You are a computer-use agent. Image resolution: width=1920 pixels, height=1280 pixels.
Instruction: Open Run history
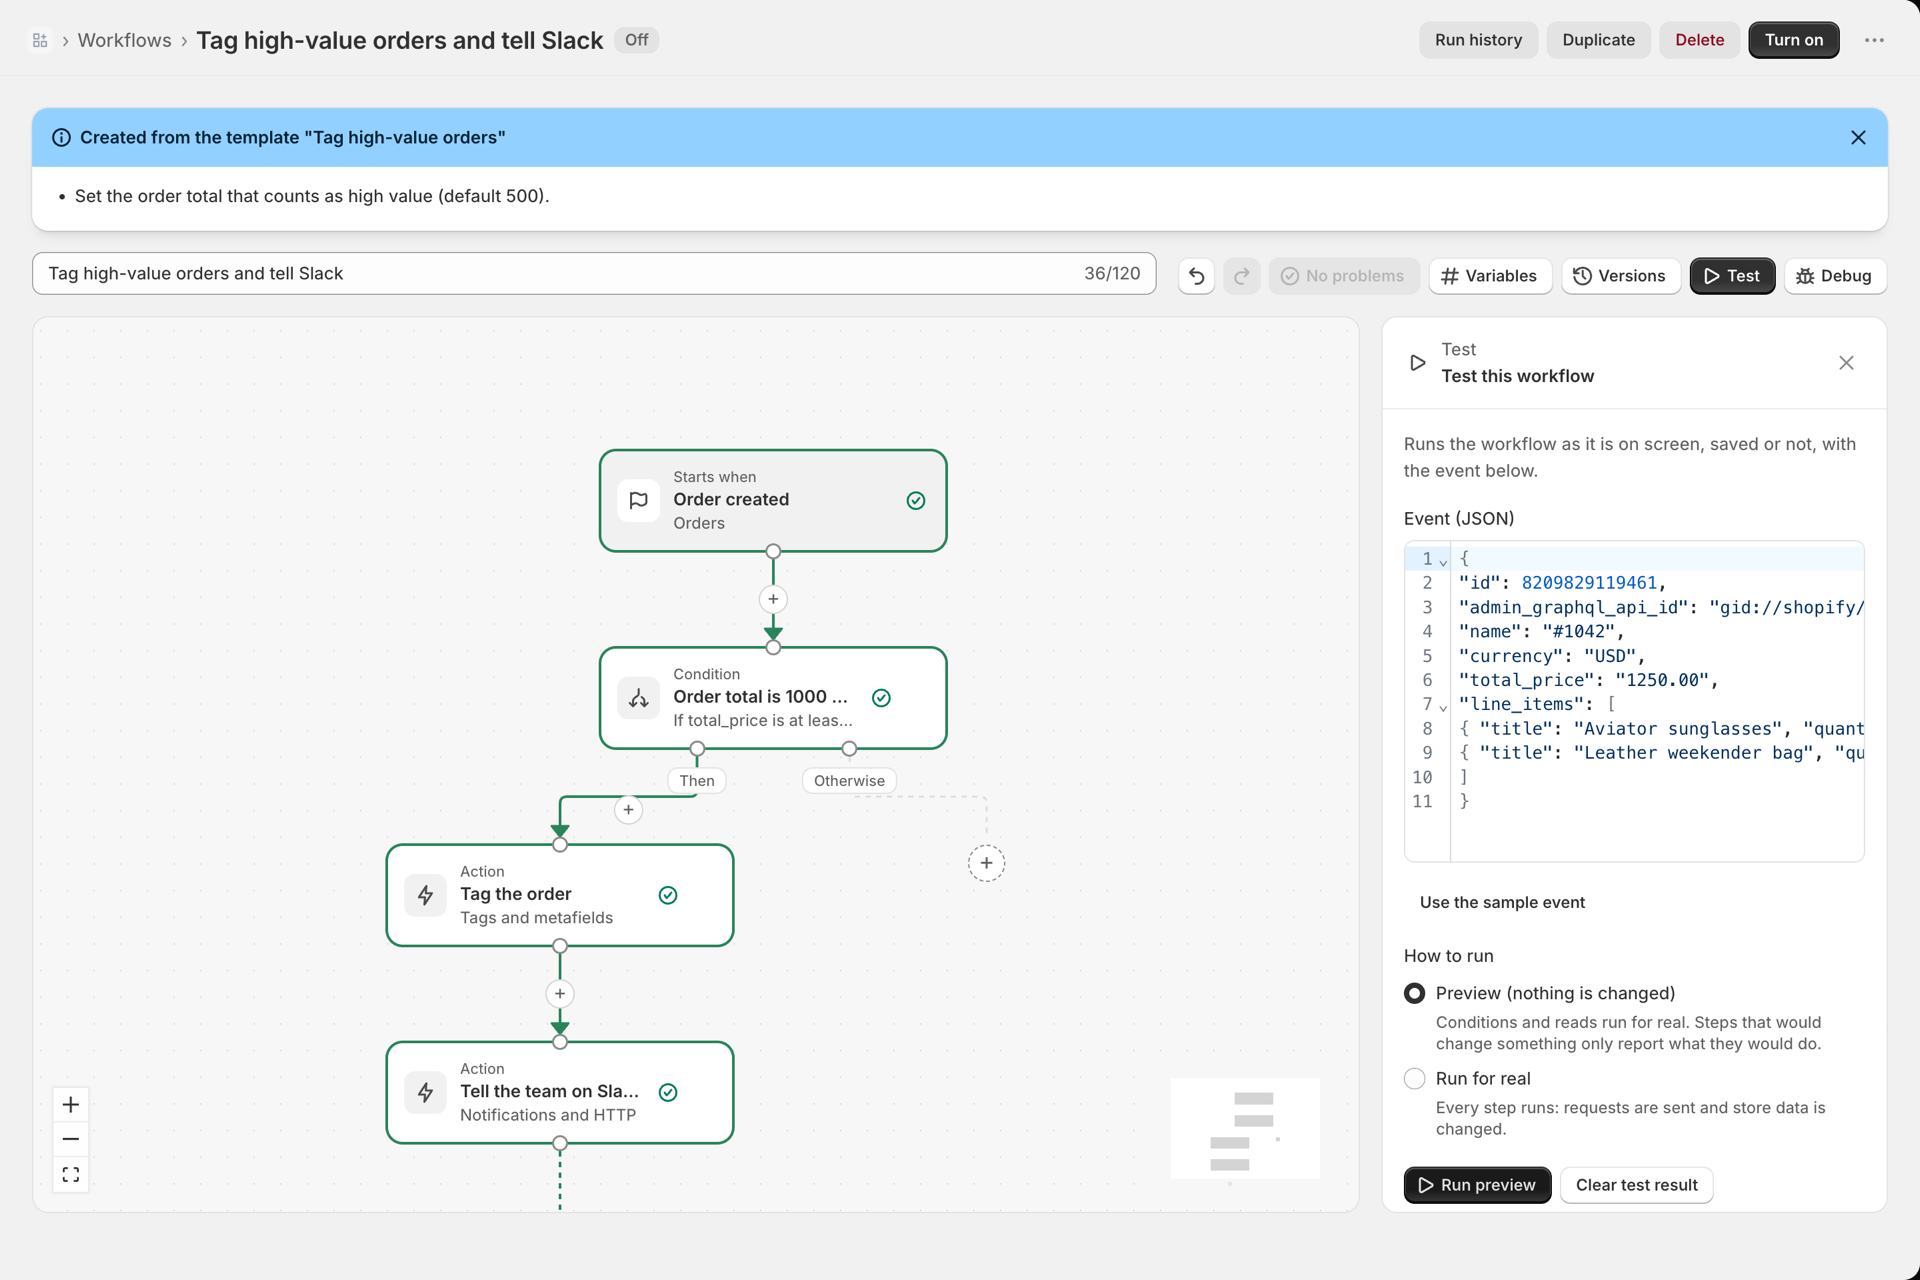pos(1478,40)
